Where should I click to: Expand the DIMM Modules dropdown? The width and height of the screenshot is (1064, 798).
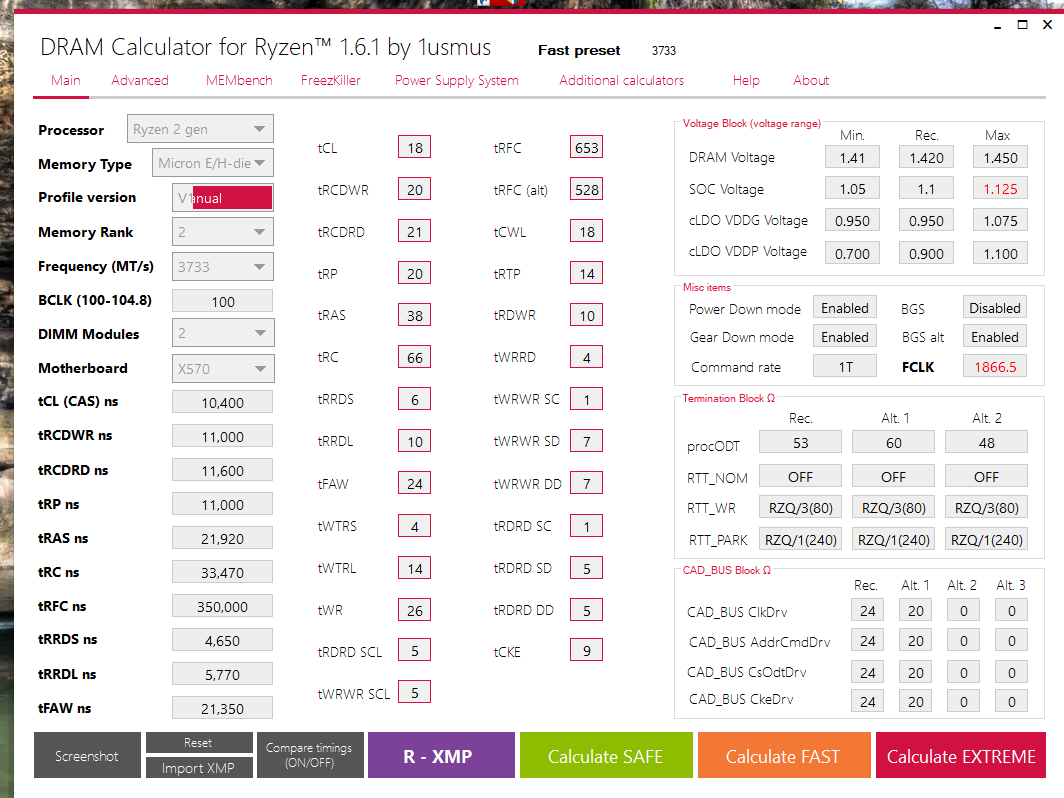pyautogui.click(x=223, y=333)
